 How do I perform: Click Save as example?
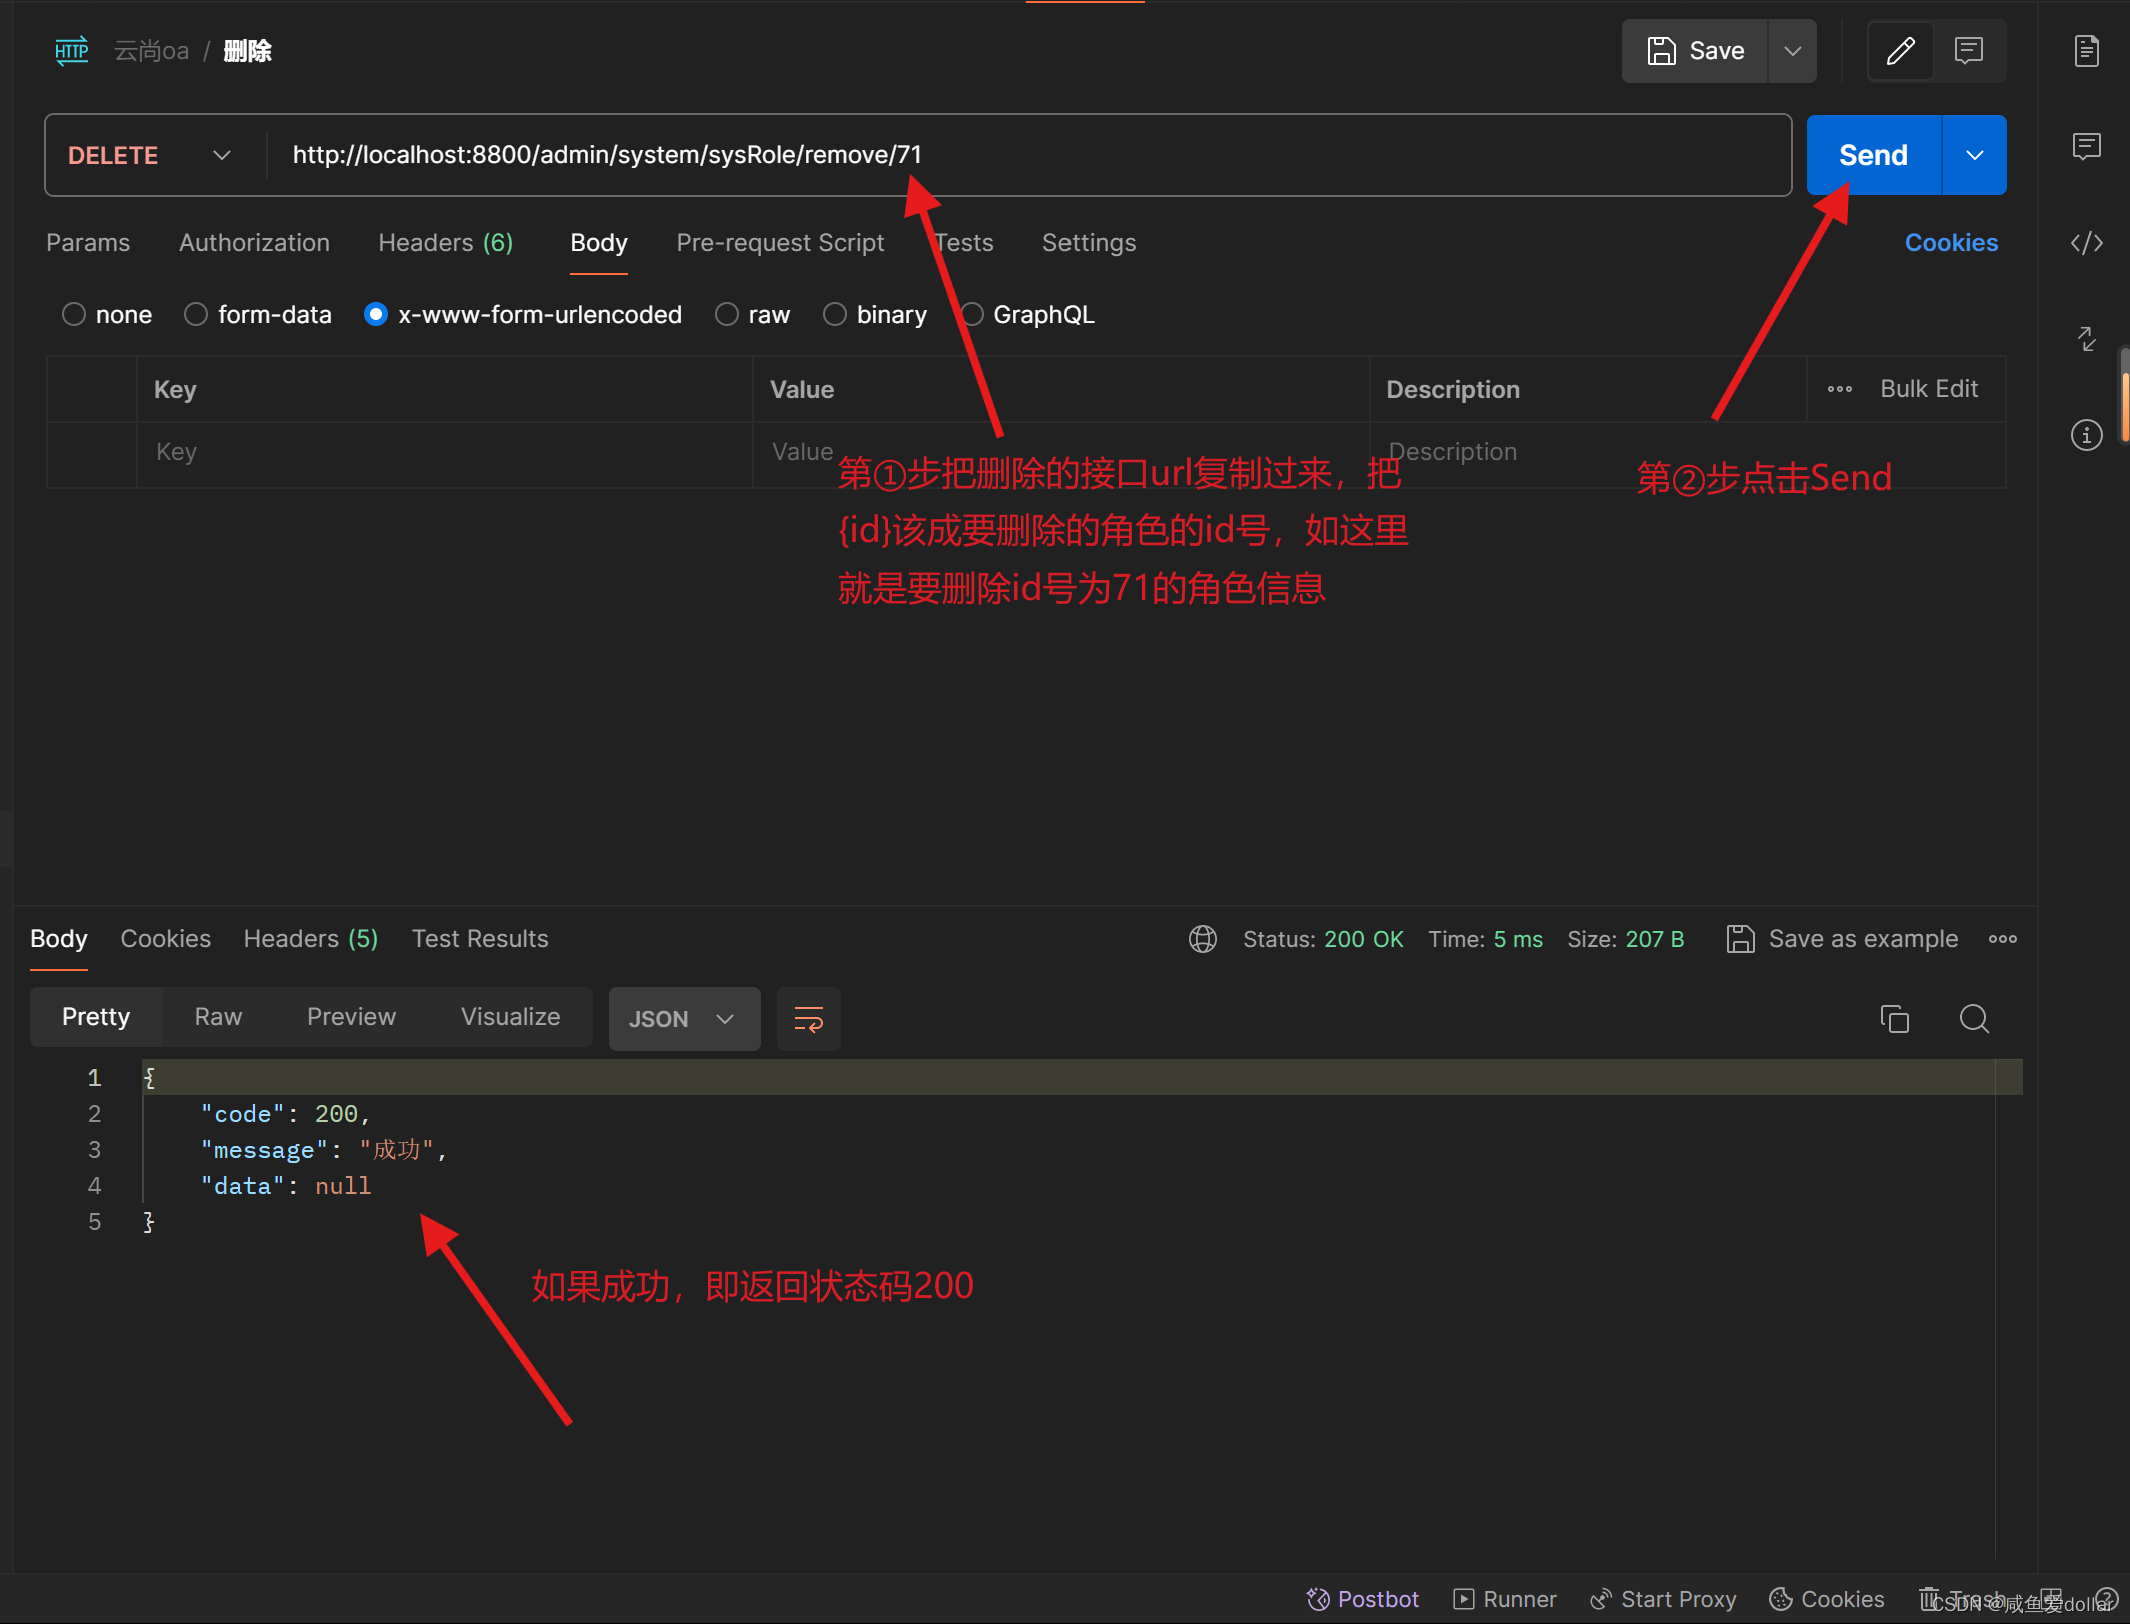1843,939
